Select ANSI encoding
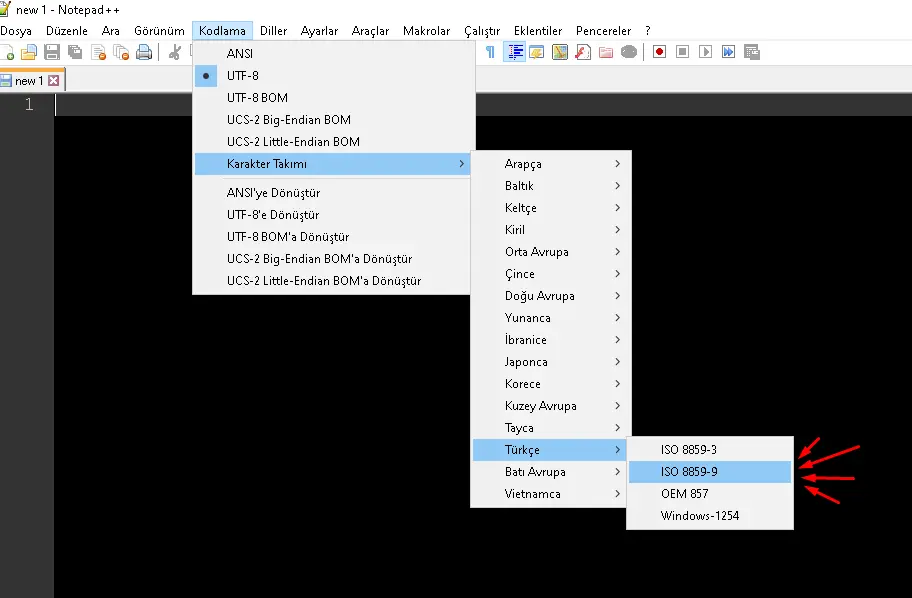Image resolution: width=912 pixels, height=598 pixels. (x=334, y=54)
